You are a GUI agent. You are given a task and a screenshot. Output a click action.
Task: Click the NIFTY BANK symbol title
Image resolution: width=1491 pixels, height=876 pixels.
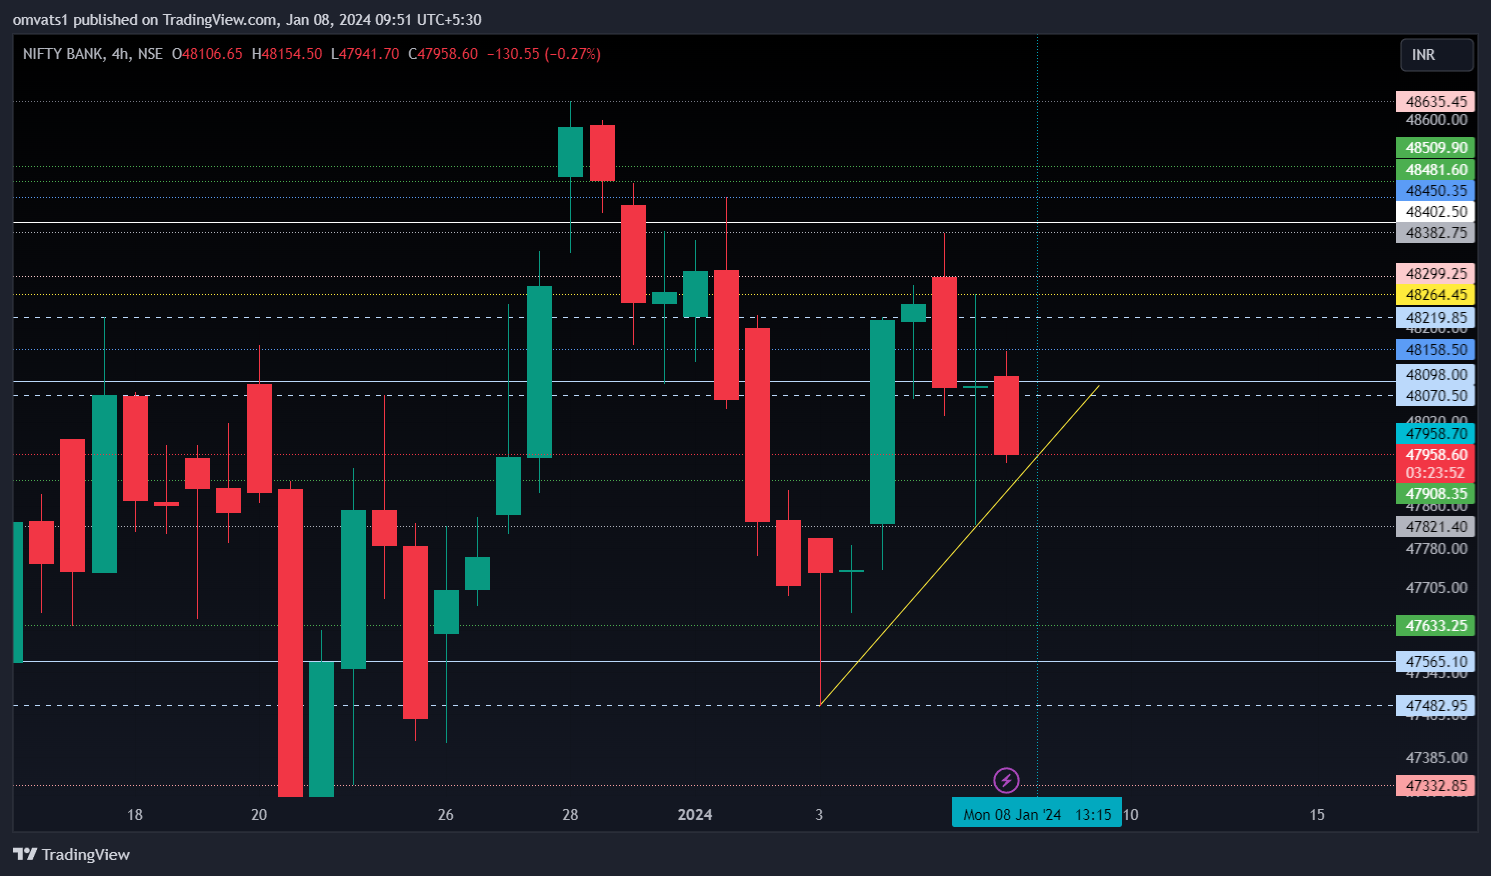pos(63,54)
